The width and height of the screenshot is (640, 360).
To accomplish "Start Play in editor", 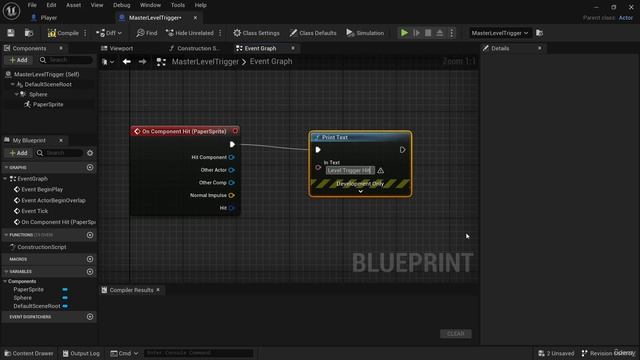I will 404,33.
